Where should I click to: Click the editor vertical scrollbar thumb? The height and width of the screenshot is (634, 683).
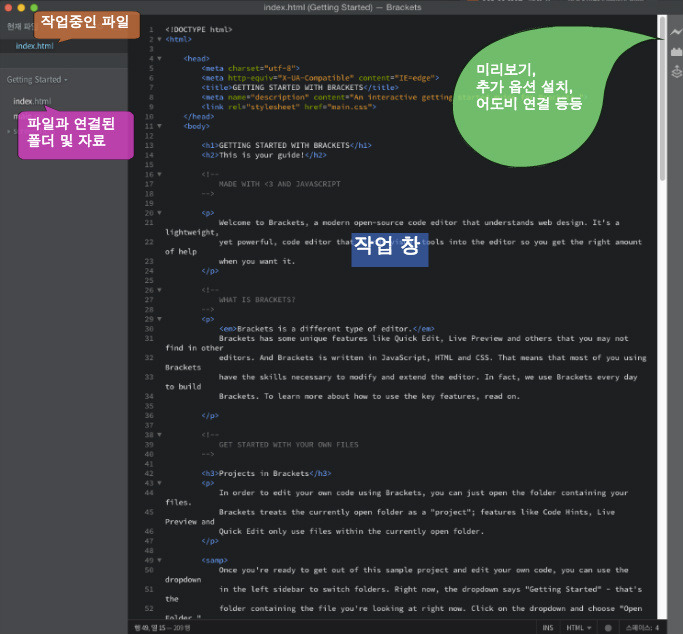[x=662, y=98]
